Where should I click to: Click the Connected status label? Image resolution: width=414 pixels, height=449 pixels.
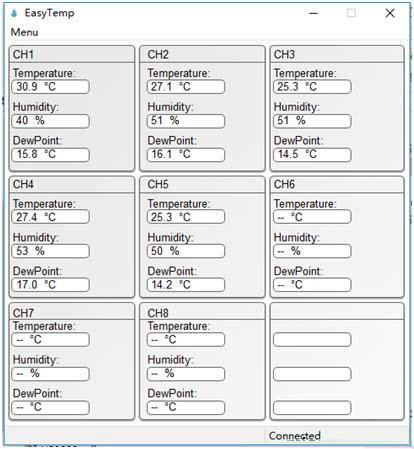pyautogui.click(x=295, y=436)
